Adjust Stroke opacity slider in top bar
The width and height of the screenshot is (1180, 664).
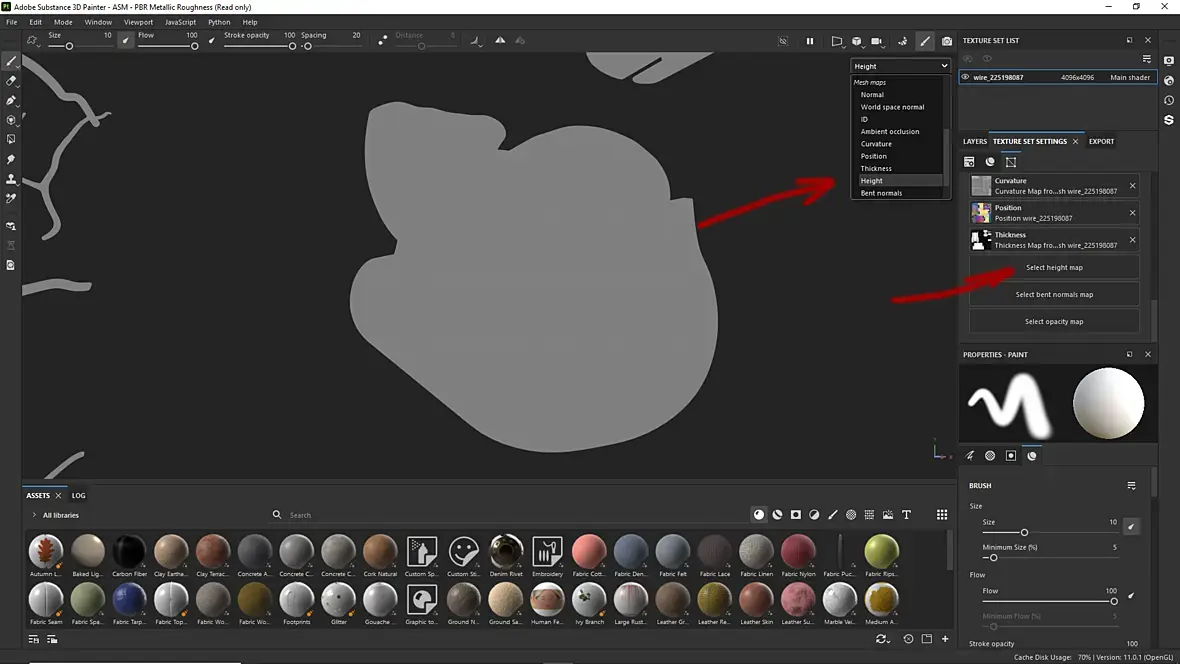[x=259, y=47]
